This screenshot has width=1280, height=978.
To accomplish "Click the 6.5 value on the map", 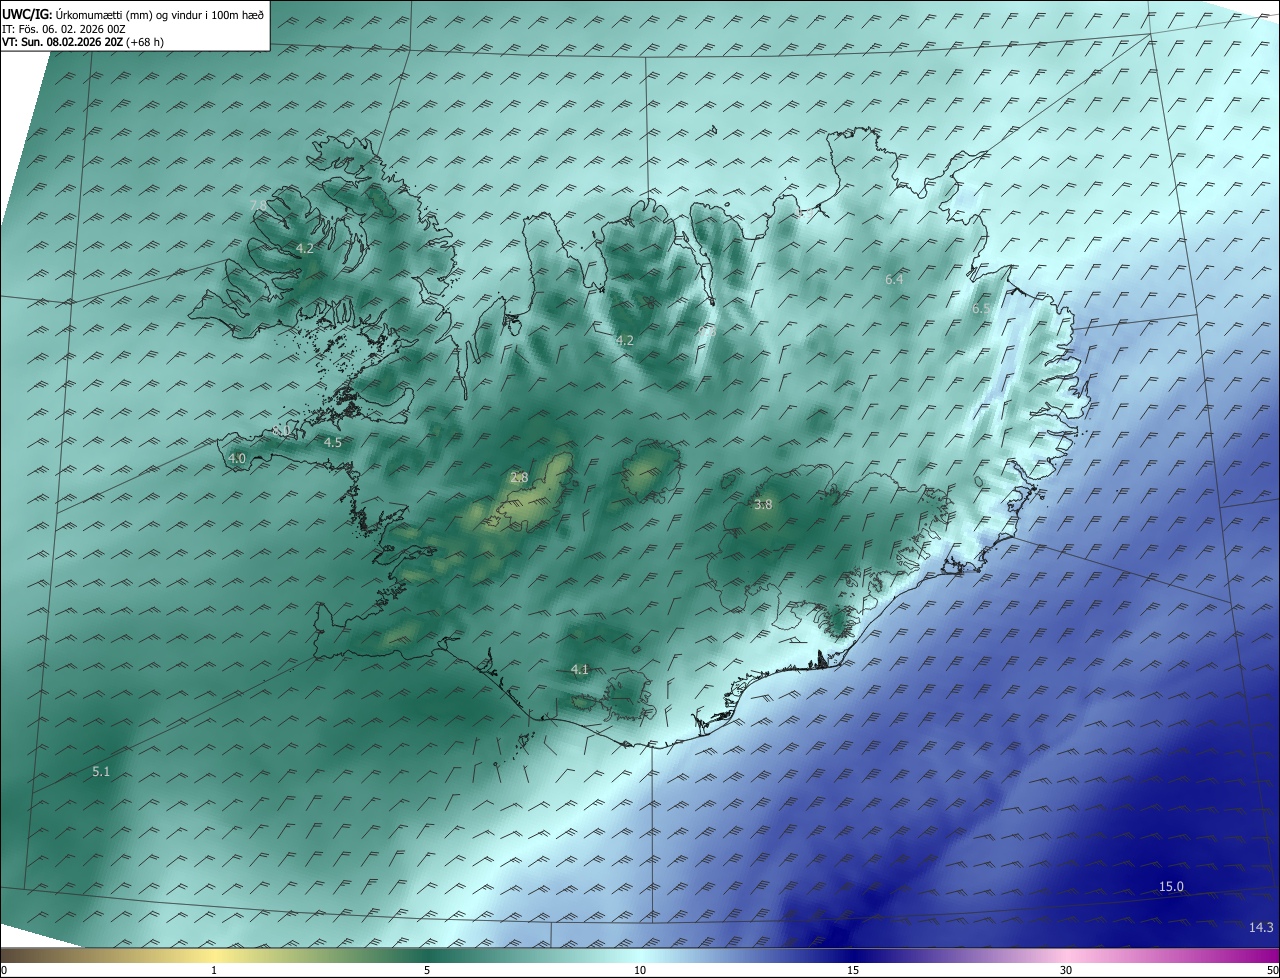I will [981, 309].
